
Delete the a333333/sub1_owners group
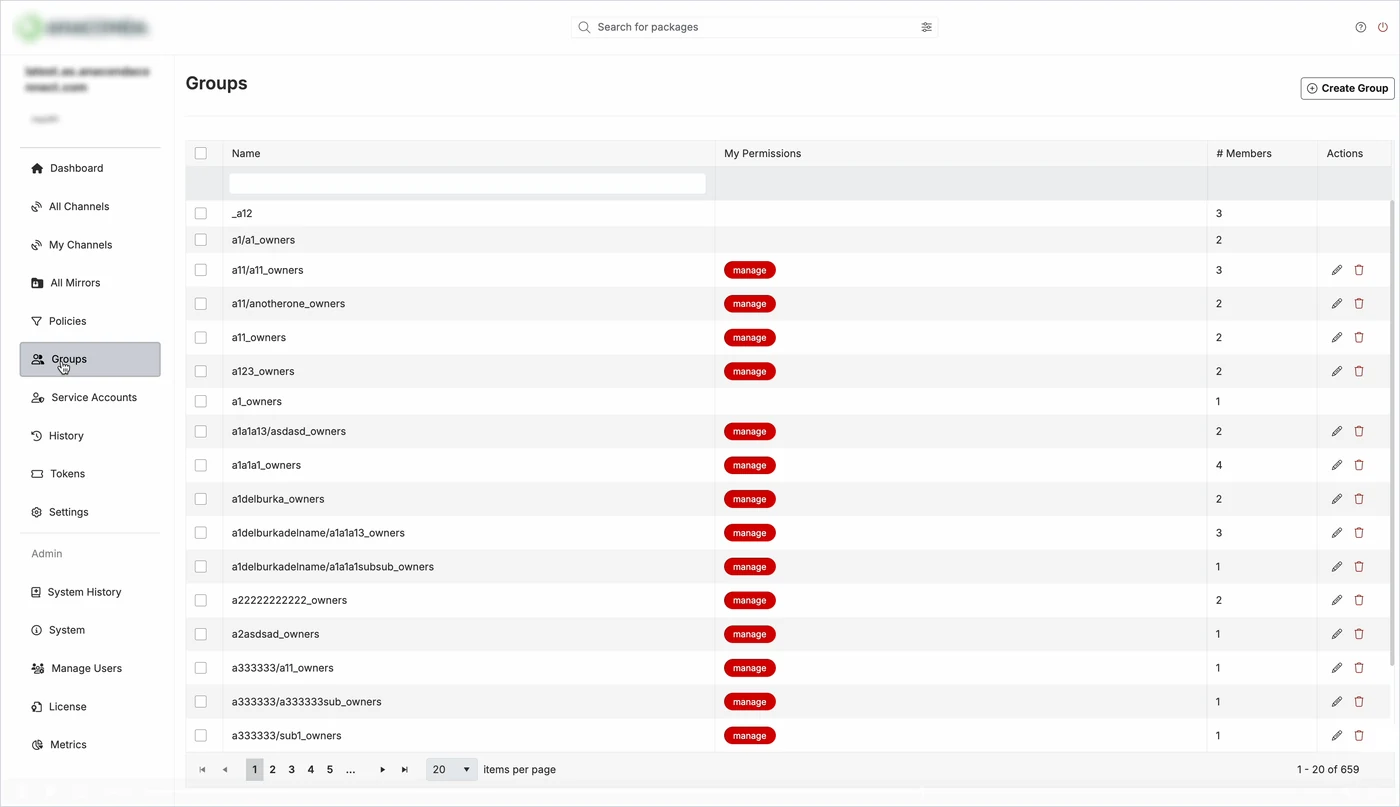click(x=1359, y=735)
